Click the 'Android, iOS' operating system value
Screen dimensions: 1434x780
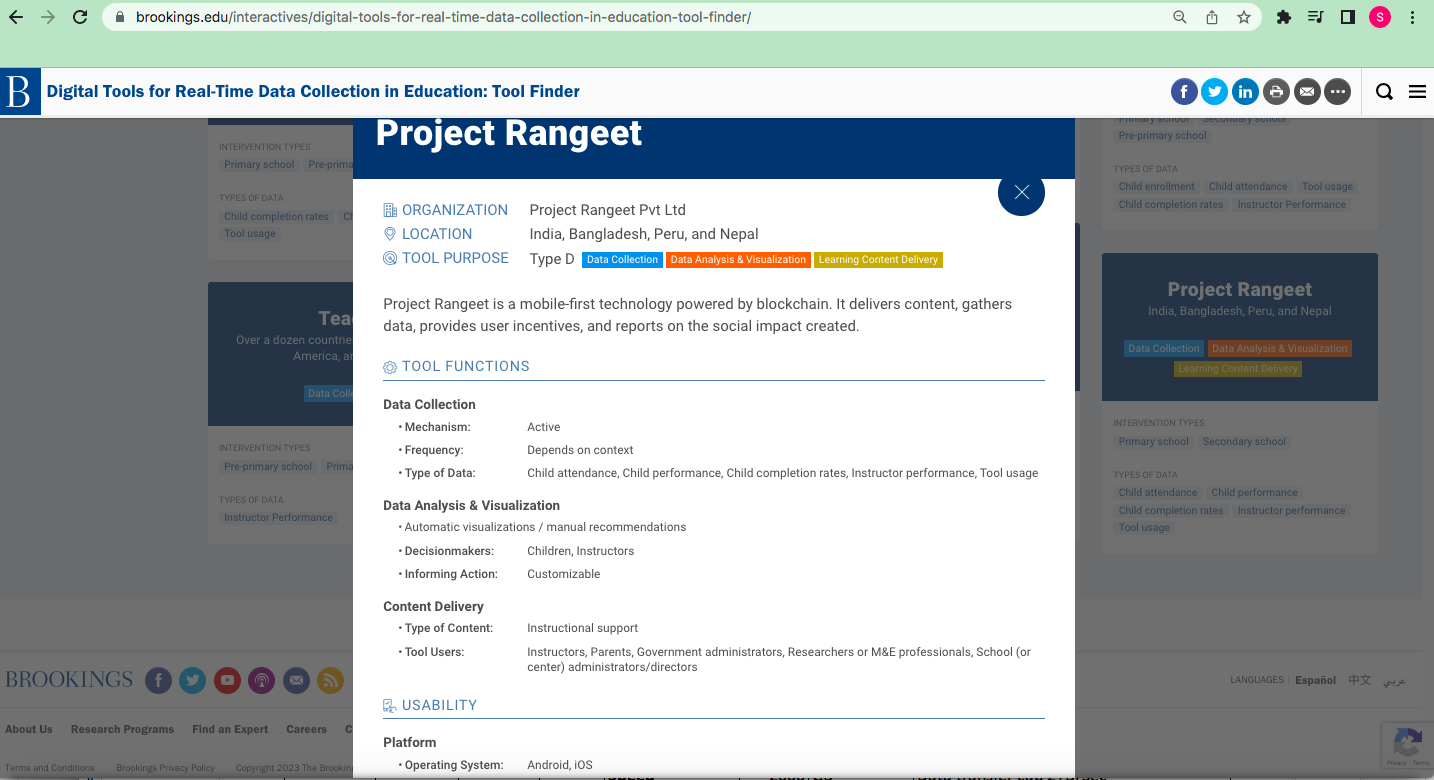[559, 765]
